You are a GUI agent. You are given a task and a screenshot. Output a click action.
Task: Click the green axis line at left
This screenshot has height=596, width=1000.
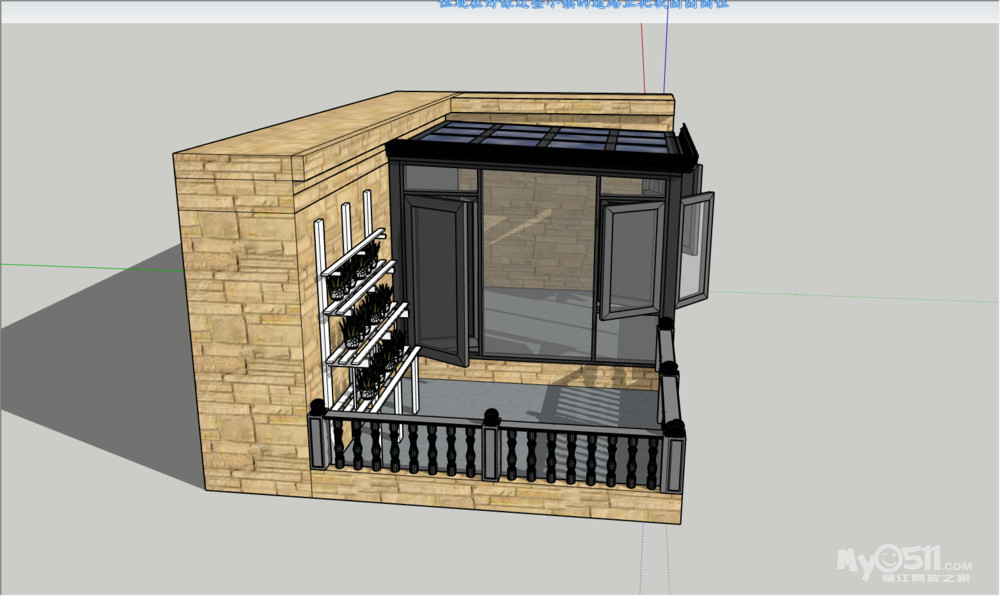(x=80, y=266)
